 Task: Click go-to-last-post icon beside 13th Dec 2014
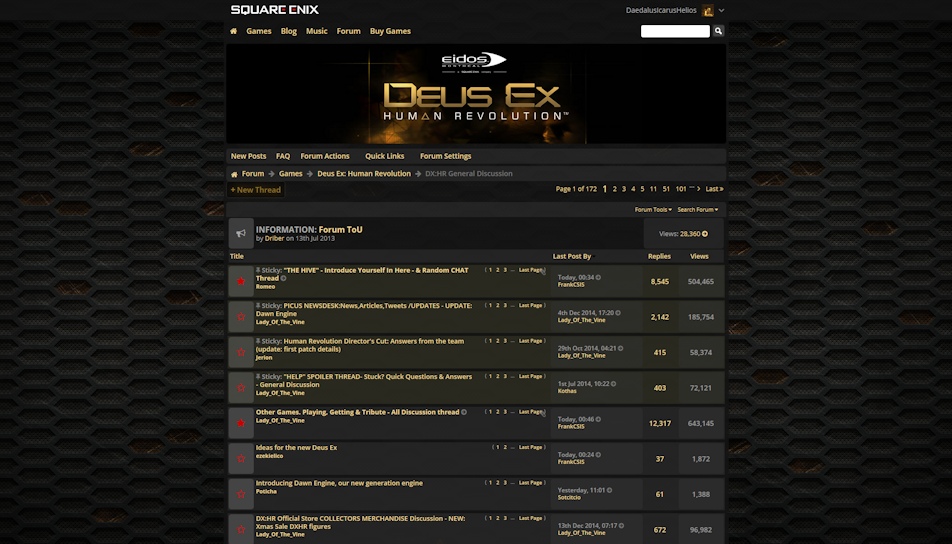pyautogui.click(x=621, y=526)
